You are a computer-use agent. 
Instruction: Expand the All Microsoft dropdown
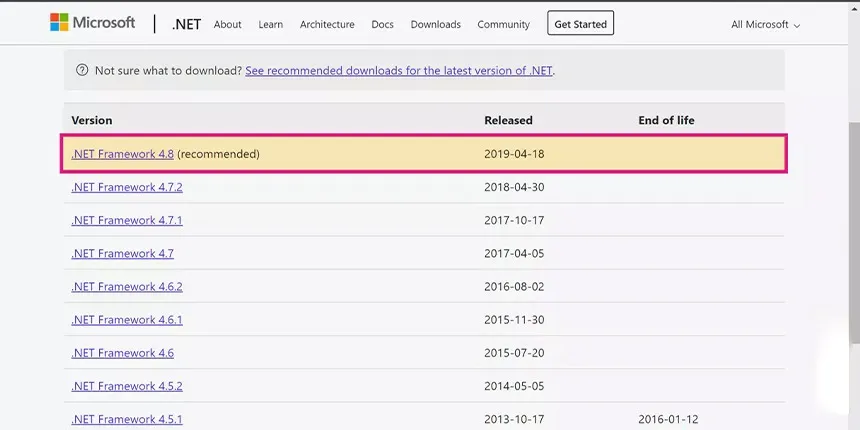pos(765,24)
